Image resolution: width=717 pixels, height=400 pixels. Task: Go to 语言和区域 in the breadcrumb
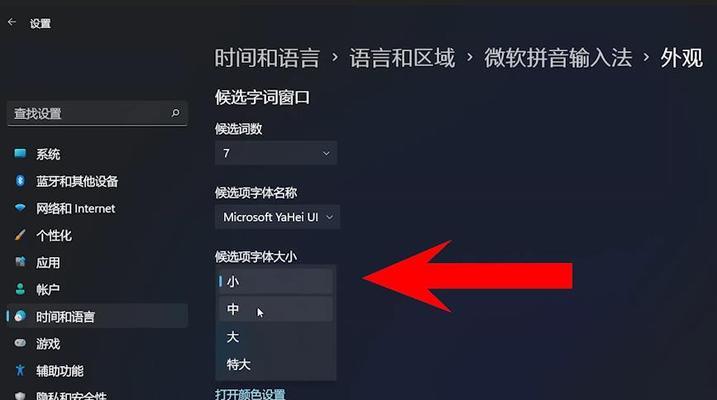click(402, 58)
